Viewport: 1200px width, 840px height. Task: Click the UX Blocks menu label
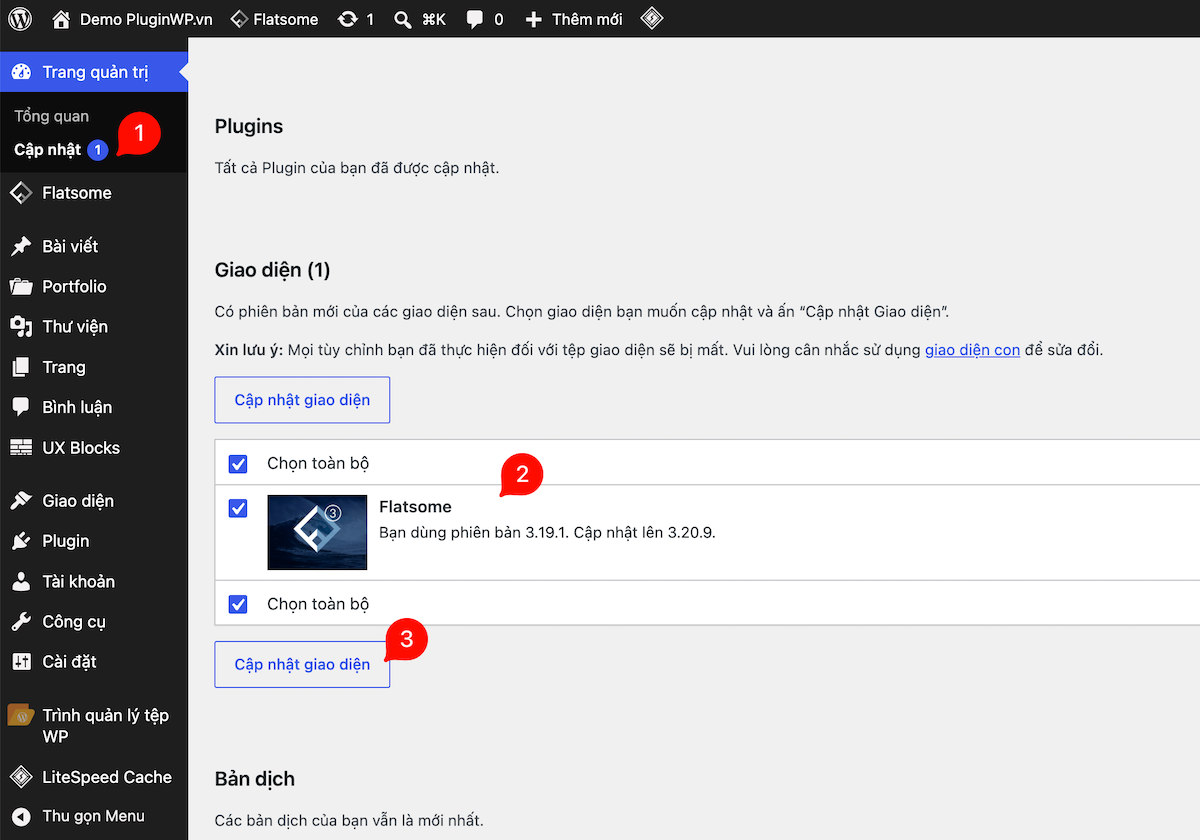coord(81,448)
